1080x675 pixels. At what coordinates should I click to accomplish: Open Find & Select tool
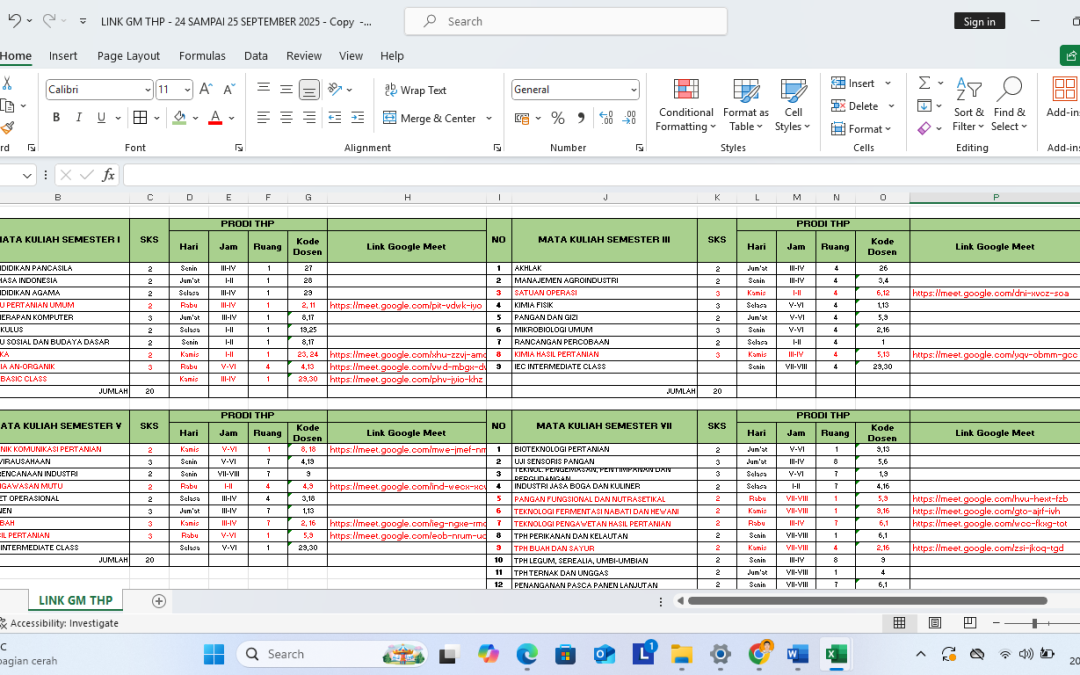coord(1009,90)
